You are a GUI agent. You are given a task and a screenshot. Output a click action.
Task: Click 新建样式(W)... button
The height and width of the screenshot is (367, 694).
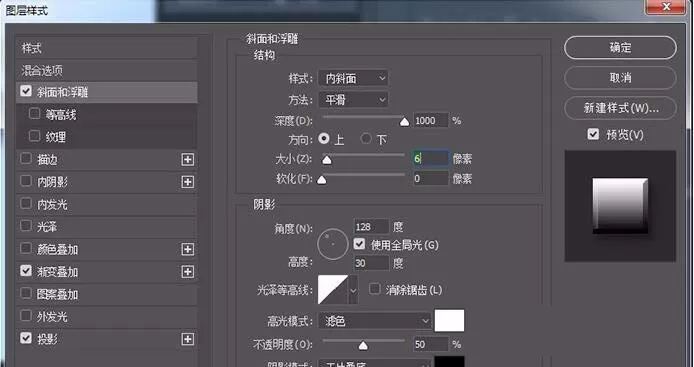coord(620,108)
